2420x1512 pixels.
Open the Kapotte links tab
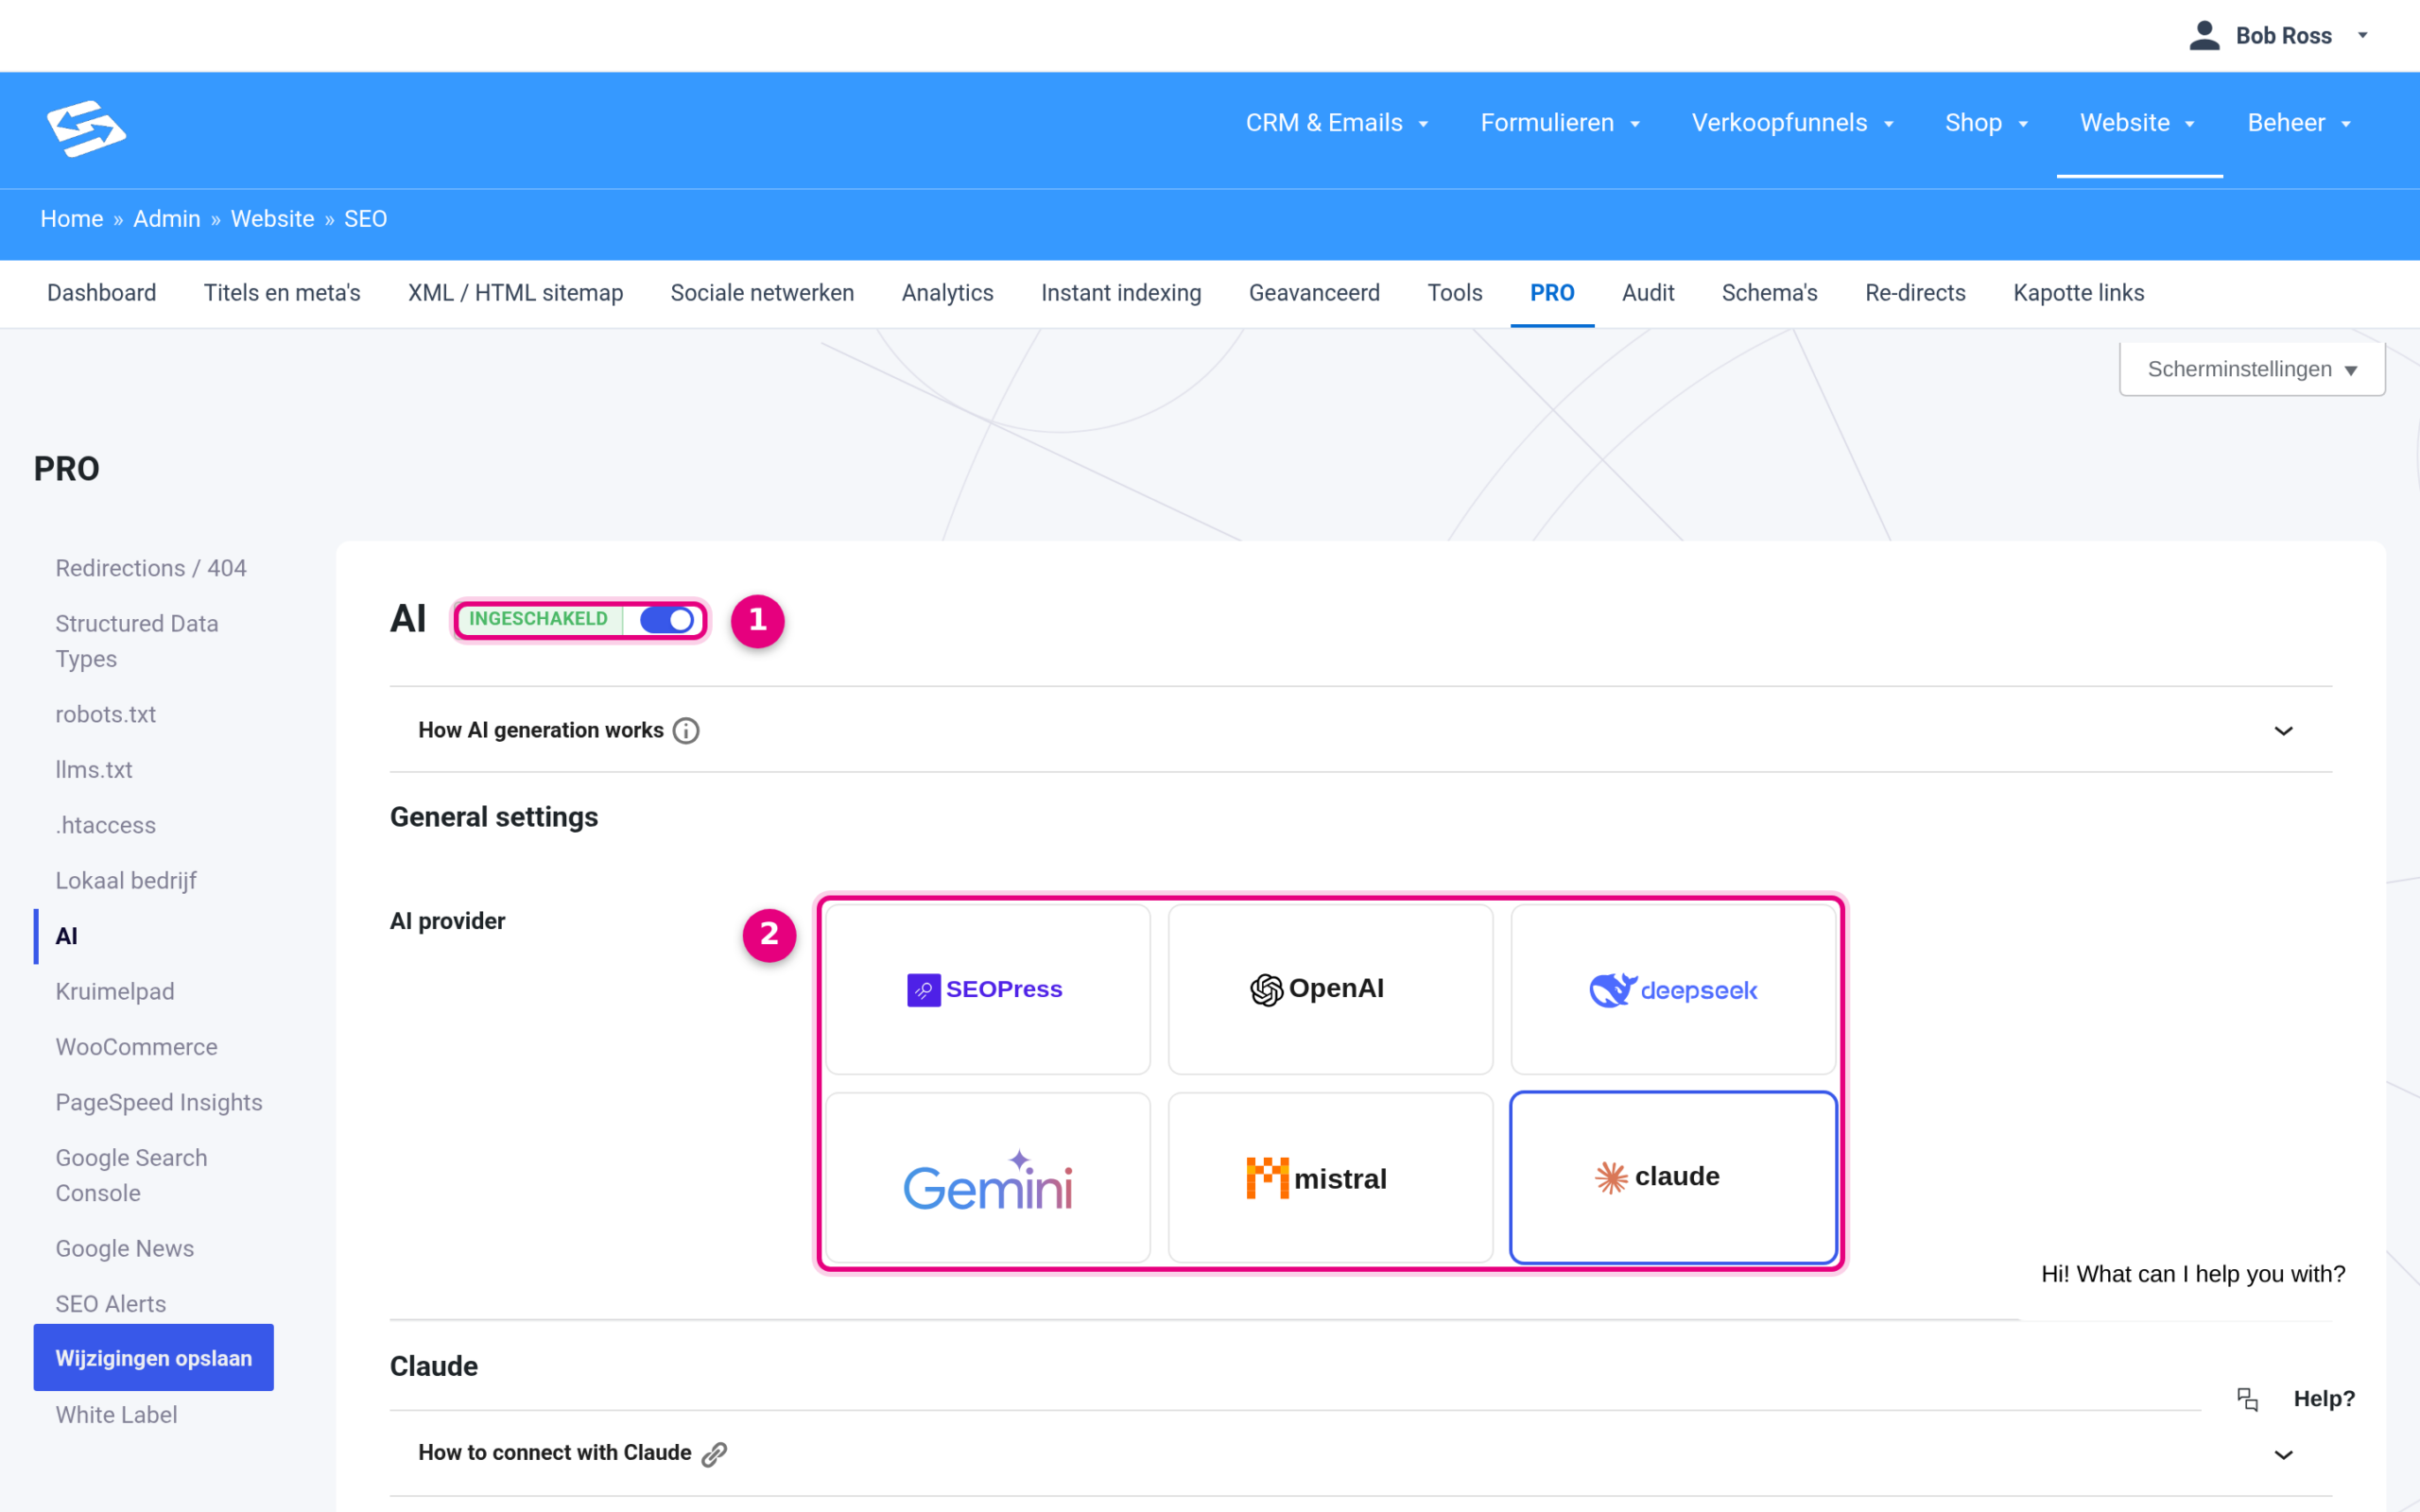(x=2078, y=293)
